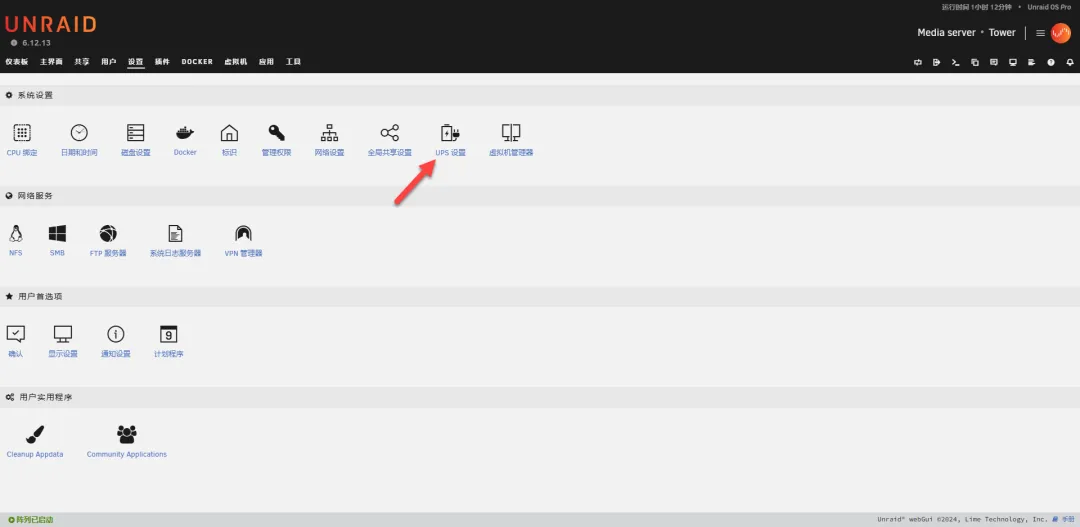Click the Docker whale icon
1080x527 pixels.
(x=185, y=133)
